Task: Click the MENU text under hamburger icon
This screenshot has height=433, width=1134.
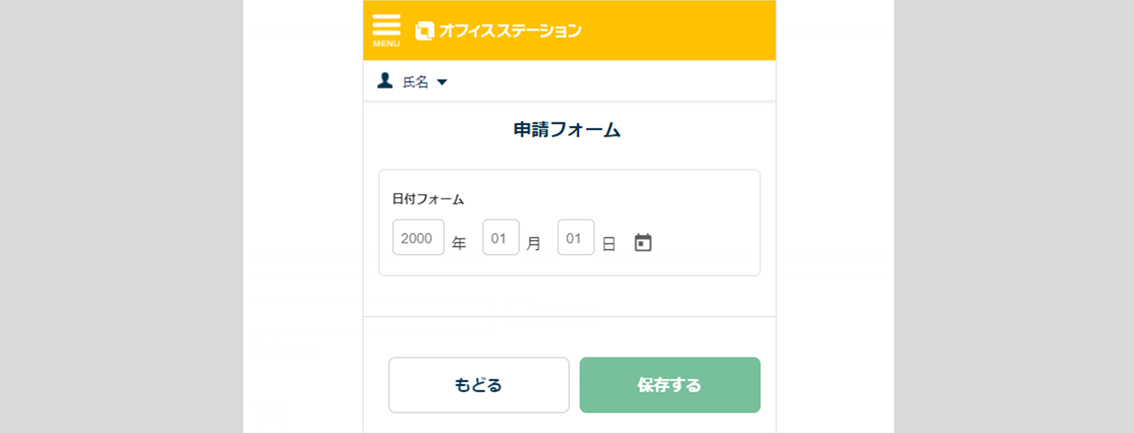Action: point(386,44)
